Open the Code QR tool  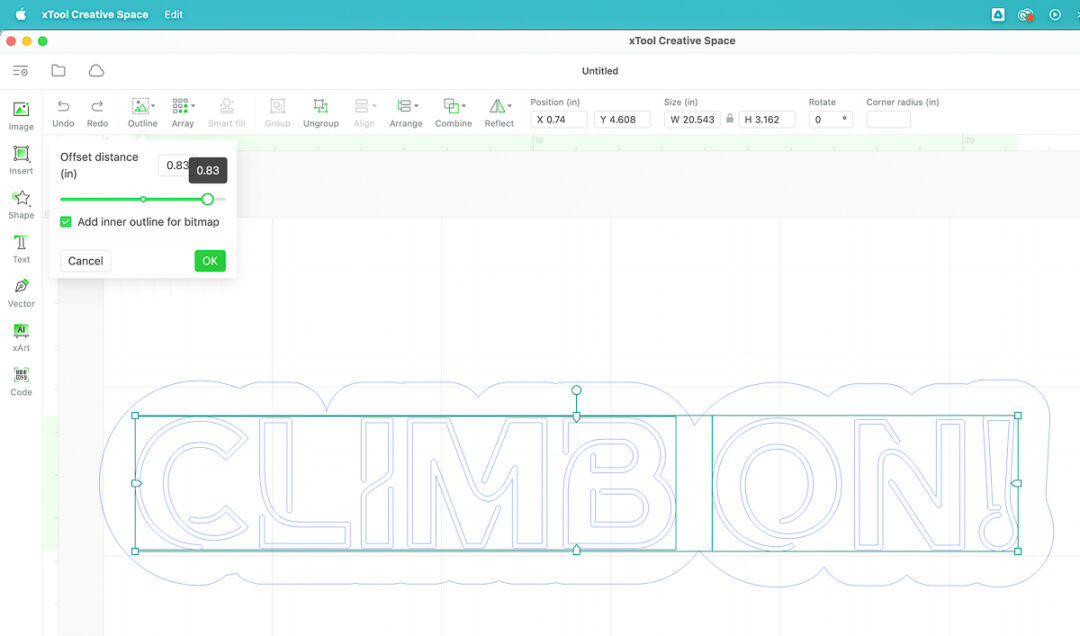coord(21,379)
